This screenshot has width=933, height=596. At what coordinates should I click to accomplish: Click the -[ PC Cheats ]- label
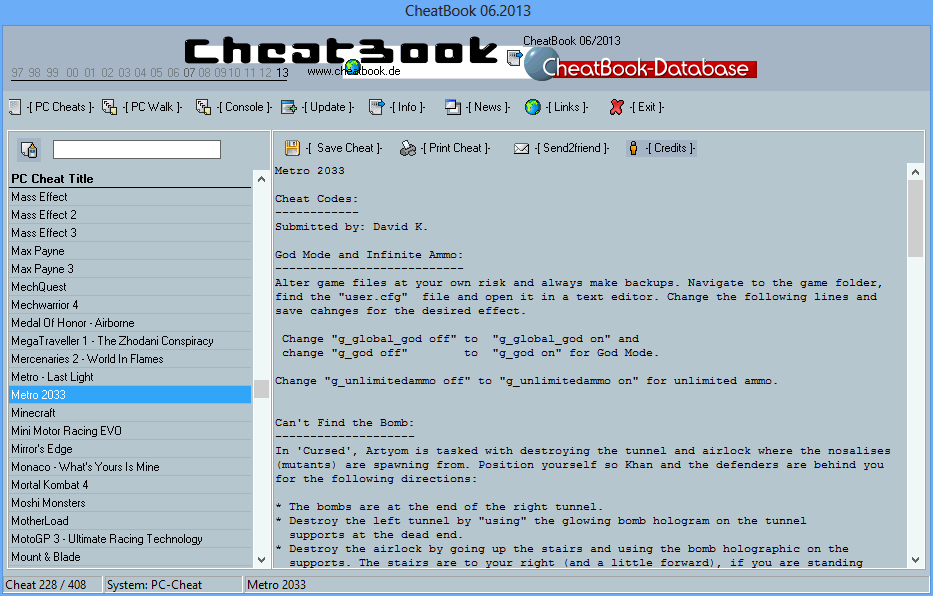pyautogui.click(x=61, y=107)
